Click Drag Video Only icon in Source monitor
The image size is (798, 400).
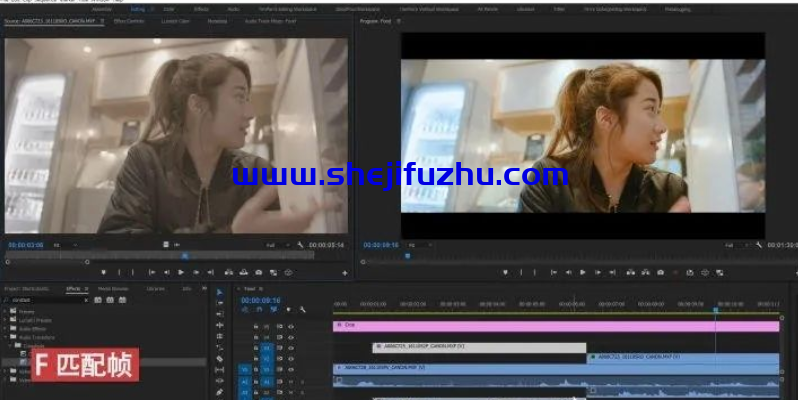[x=166, y=245]
